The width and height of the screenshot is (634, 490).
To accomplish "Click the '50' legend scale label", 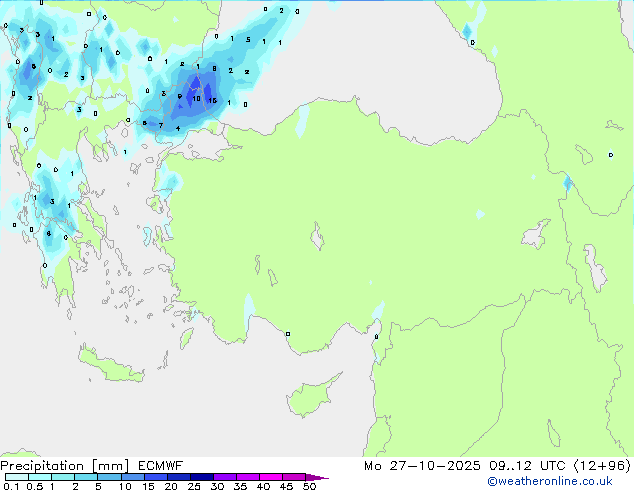I will tap(310, 486).
